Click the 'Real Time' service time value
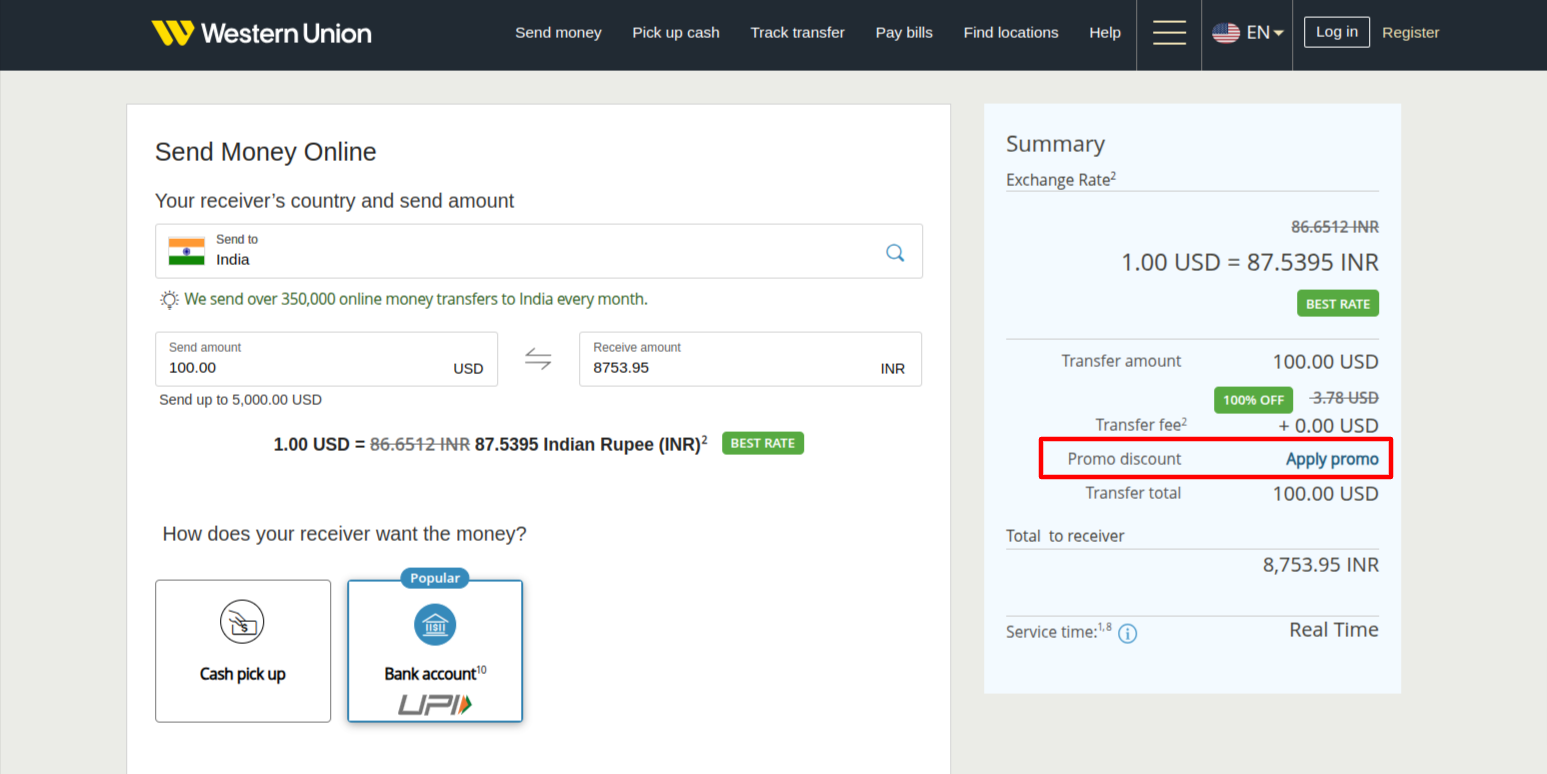The height and width of the screenshot is (774, 1547). [x=1334, y=630]
